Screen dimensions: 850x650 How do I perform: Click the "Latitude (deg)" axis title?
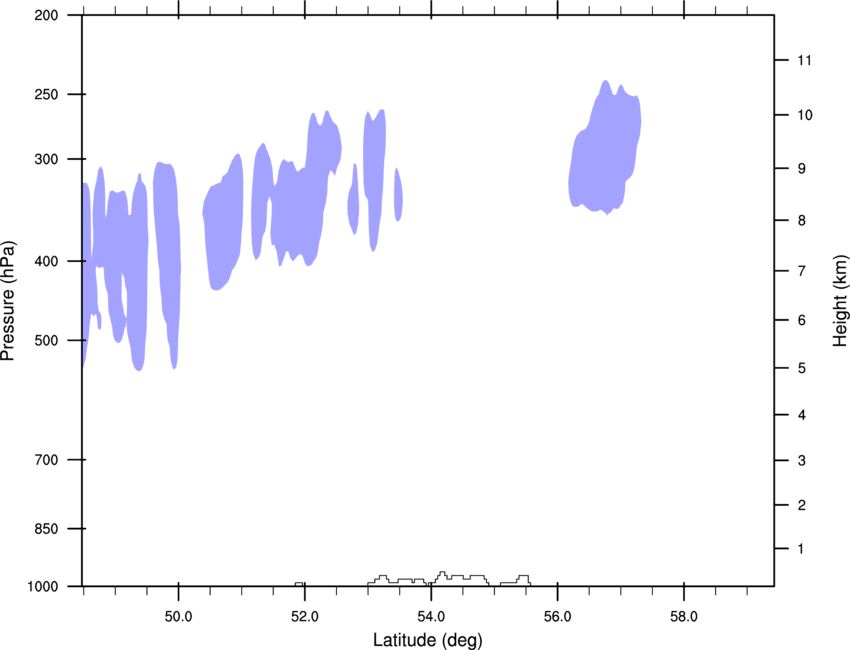[x=427, y=640]
